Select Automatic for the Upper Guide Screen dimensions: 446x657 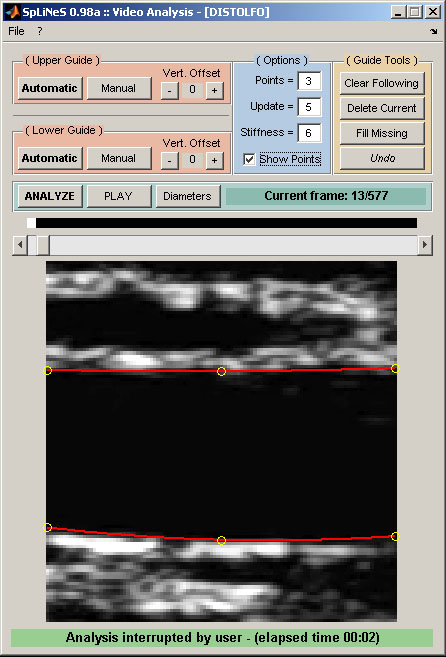pyautogui.click(x=50, y=88)
